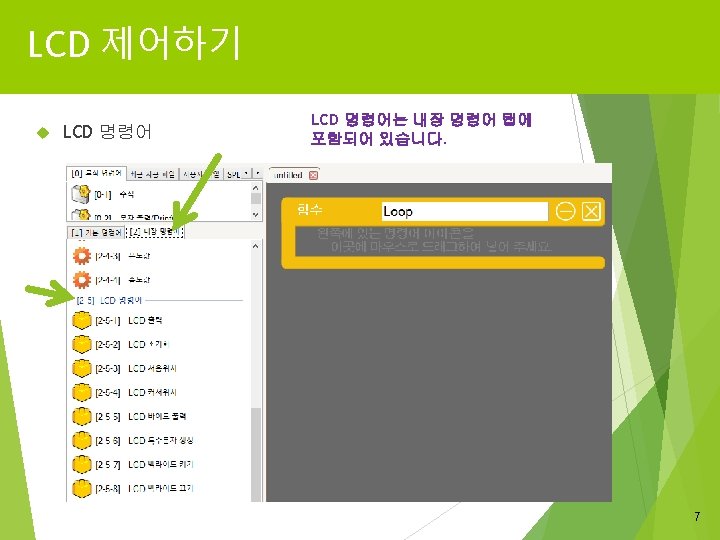Select the [2-5-1] LCD command text

point(129,320)
